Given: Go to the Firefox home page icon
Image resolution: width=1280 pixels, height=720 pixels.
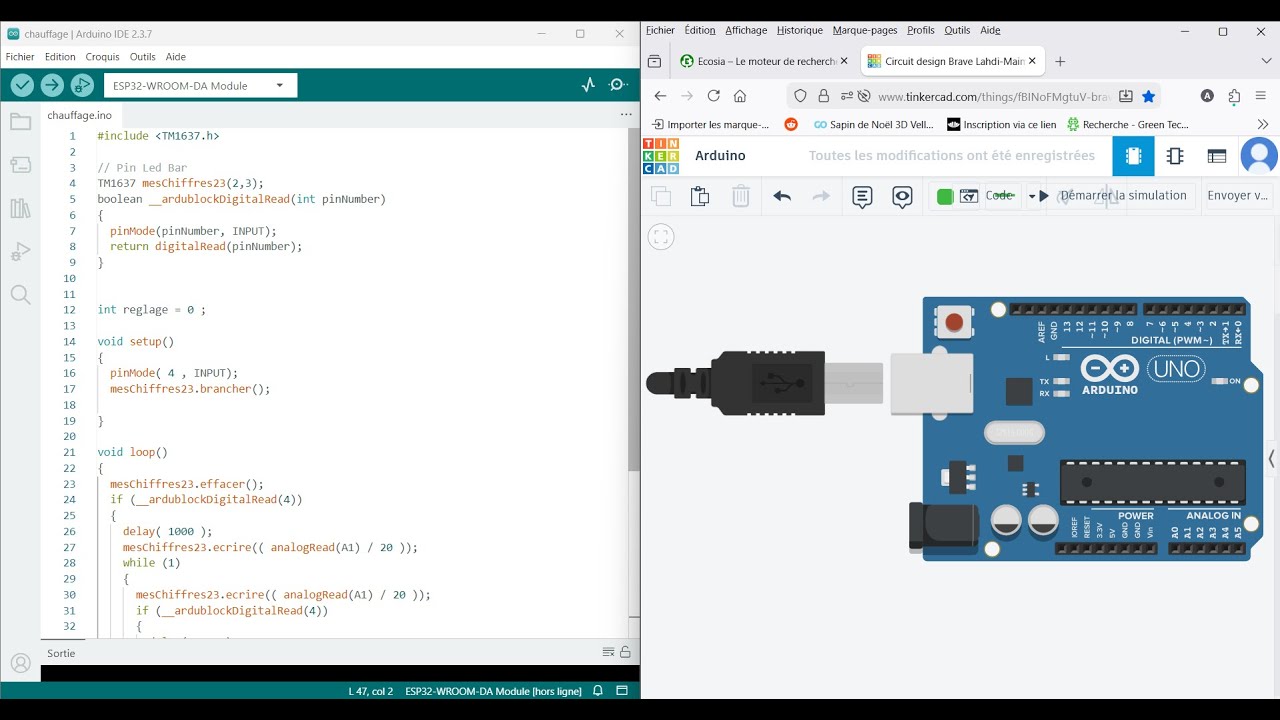Looking at the screenshot, I should [740, 96].
